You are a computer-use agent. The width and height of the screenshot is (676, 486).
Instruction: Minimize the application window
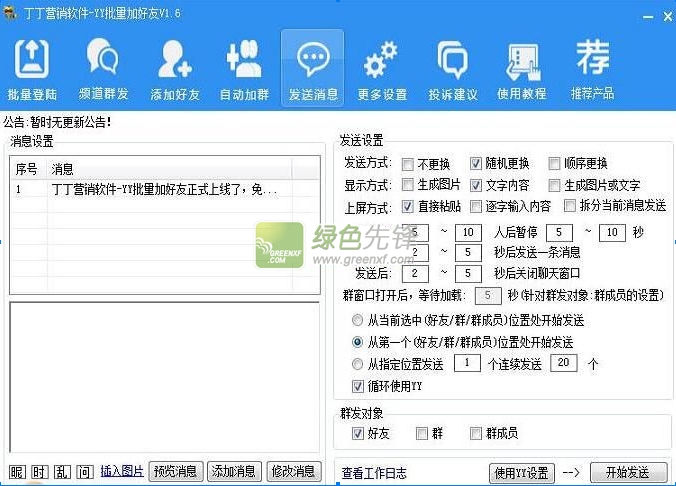point(648,17)
